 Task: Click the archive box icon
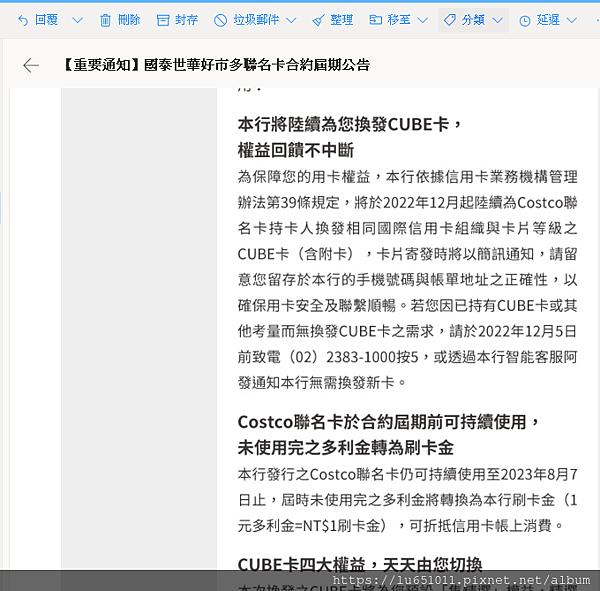pos(163,20)
